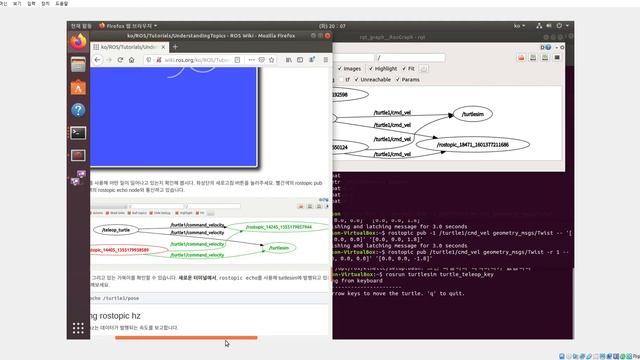The width and height of the screenshot is (640, 360).
Task: Open the Activities overview button
Action: 81,26
